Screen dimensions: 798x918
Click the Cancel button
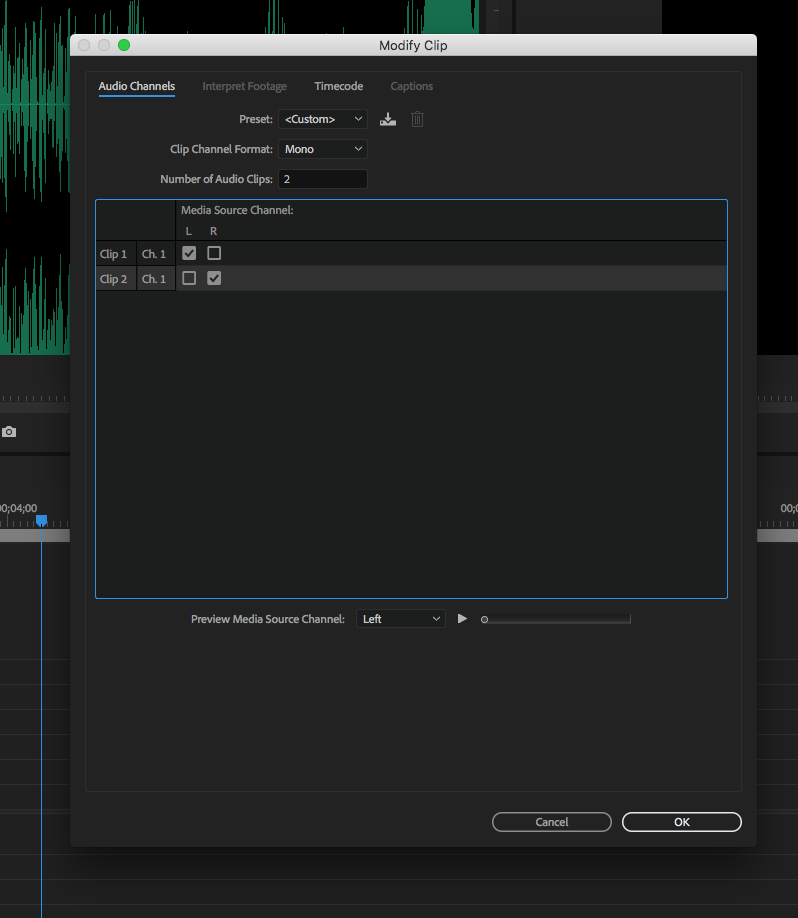(552, 822)
